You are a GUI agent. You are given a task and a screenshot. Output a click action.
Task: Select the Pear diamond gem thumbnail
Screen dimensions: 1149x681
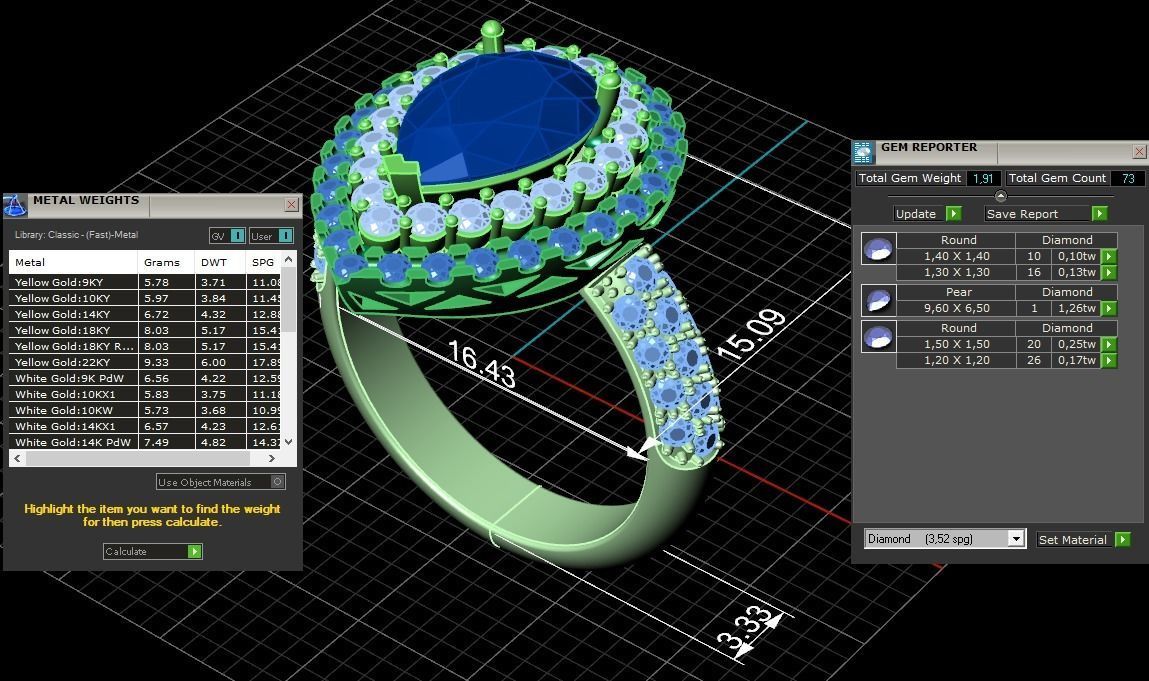coord(878,300)
